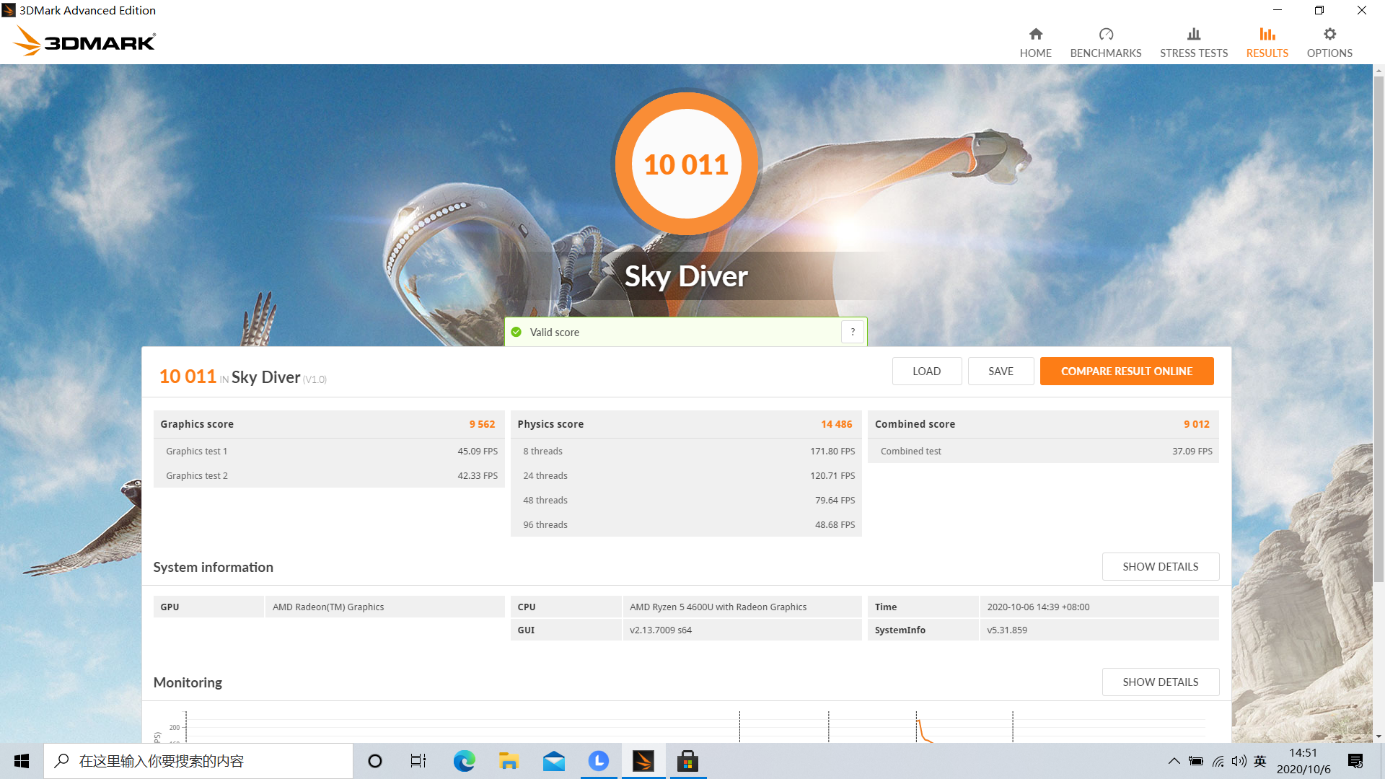Switch to BENCHMARKS tab

1105,42
